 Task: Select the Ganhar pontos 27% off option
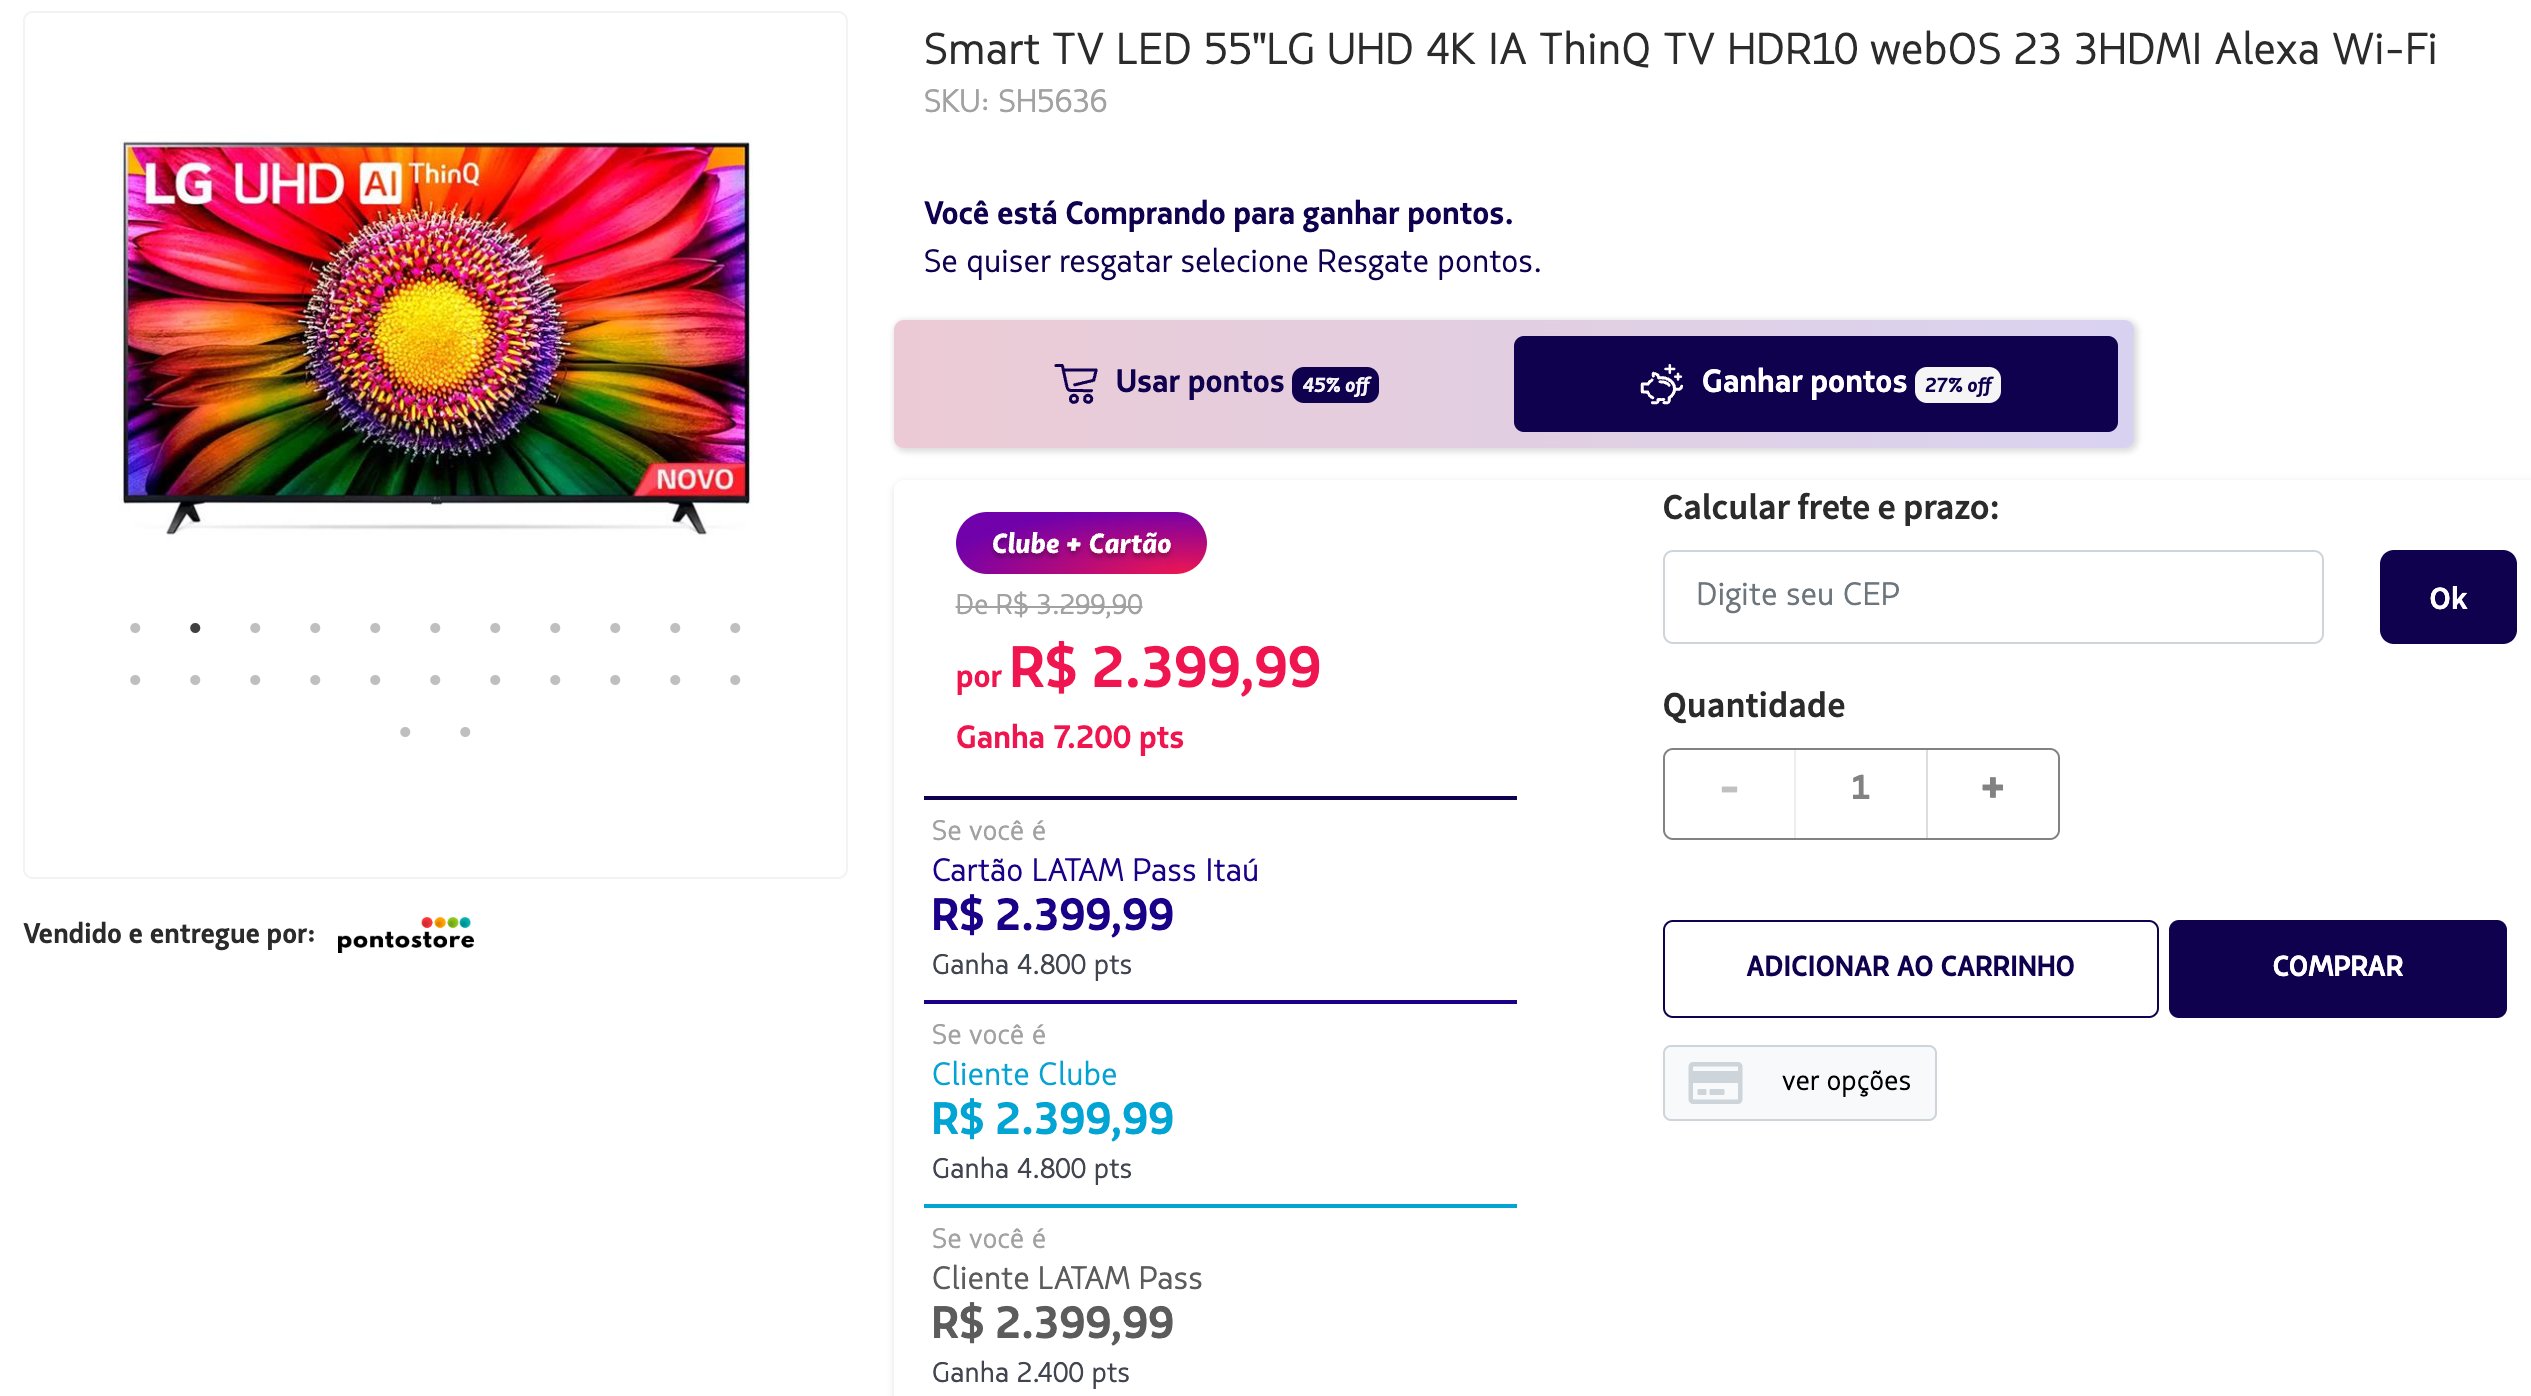1815,383
